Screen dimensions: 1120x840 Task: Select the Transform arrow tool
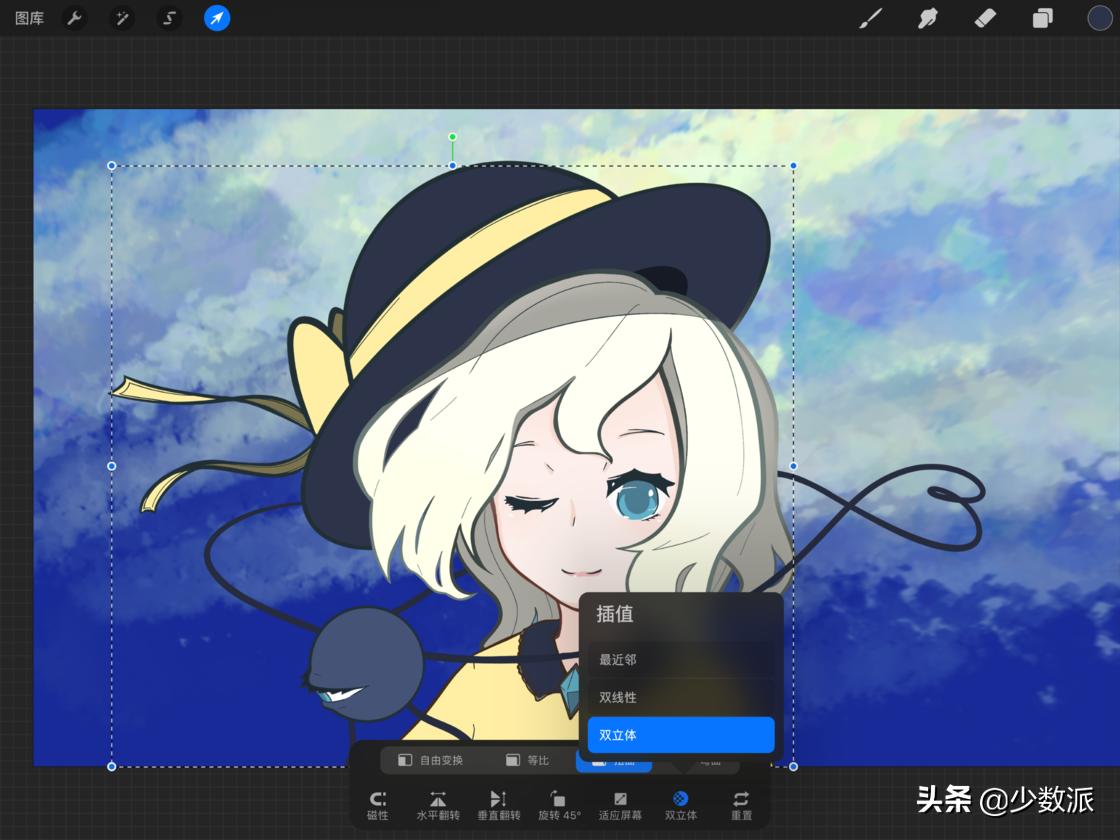pos(216,18)
